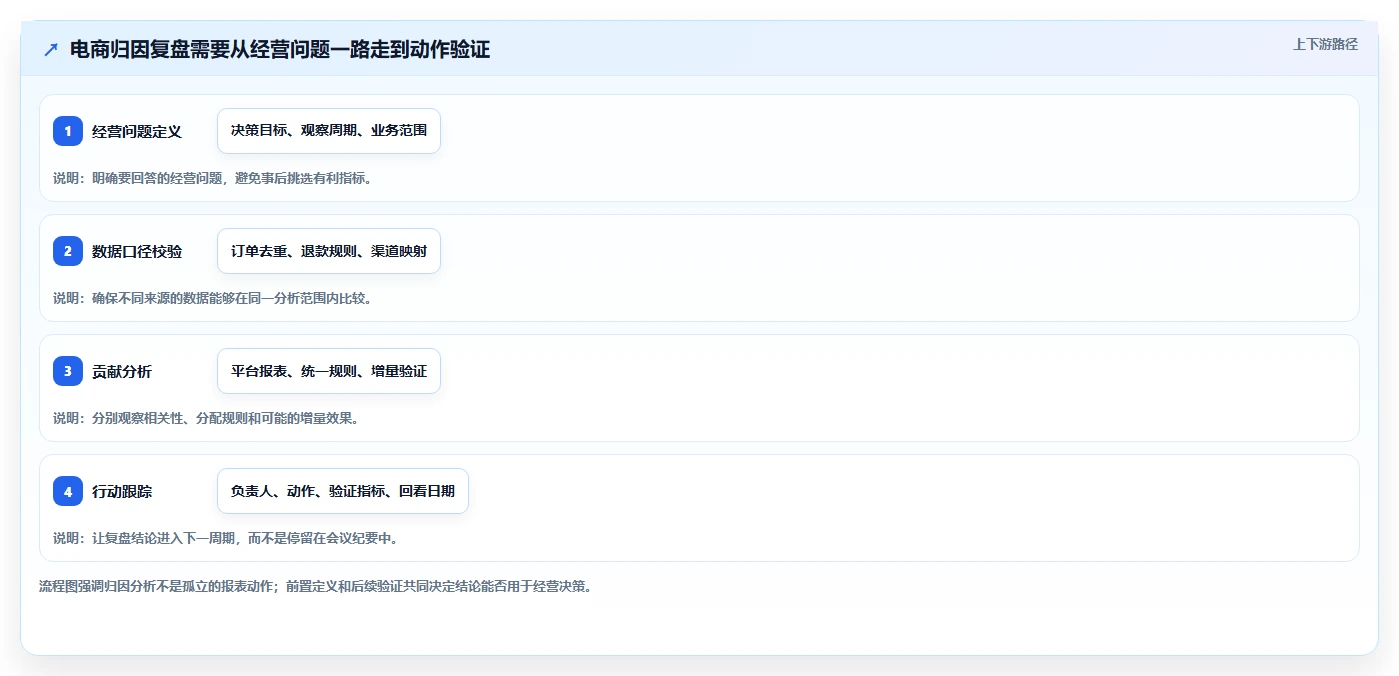Click the step 1 number badge
The width and height of the screenshot is (1399, 676).
coord(68,131)
